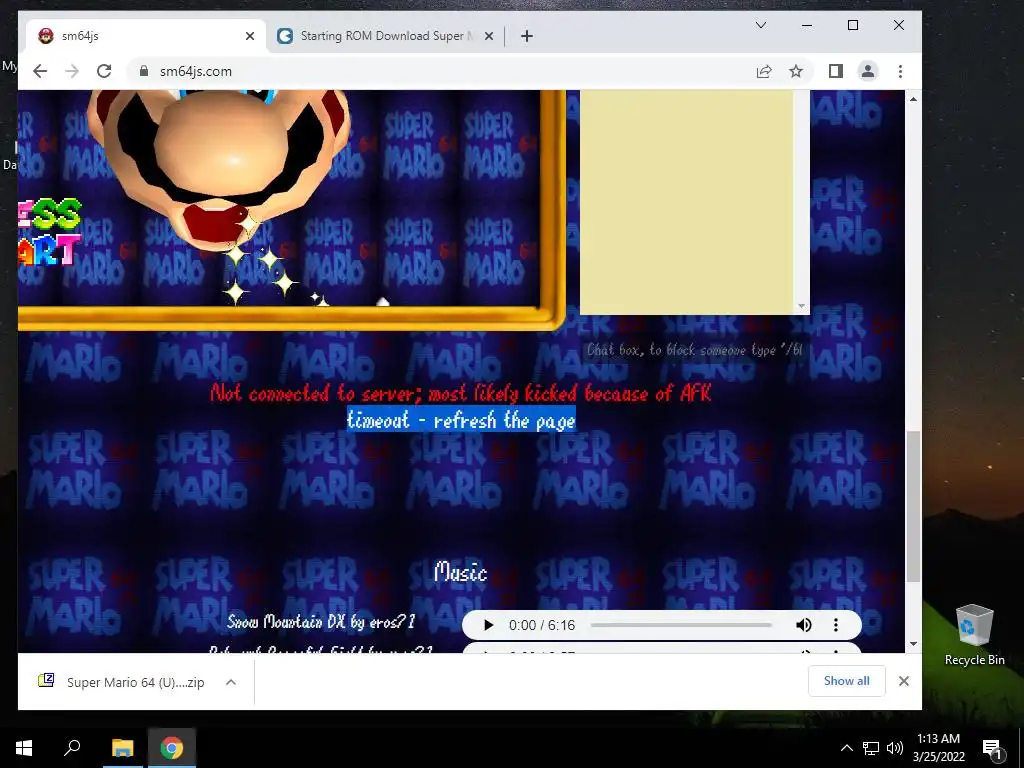
Task: Switch to Starting ROM Download tab
Action: pyautogui.click(x=385, y=36)
